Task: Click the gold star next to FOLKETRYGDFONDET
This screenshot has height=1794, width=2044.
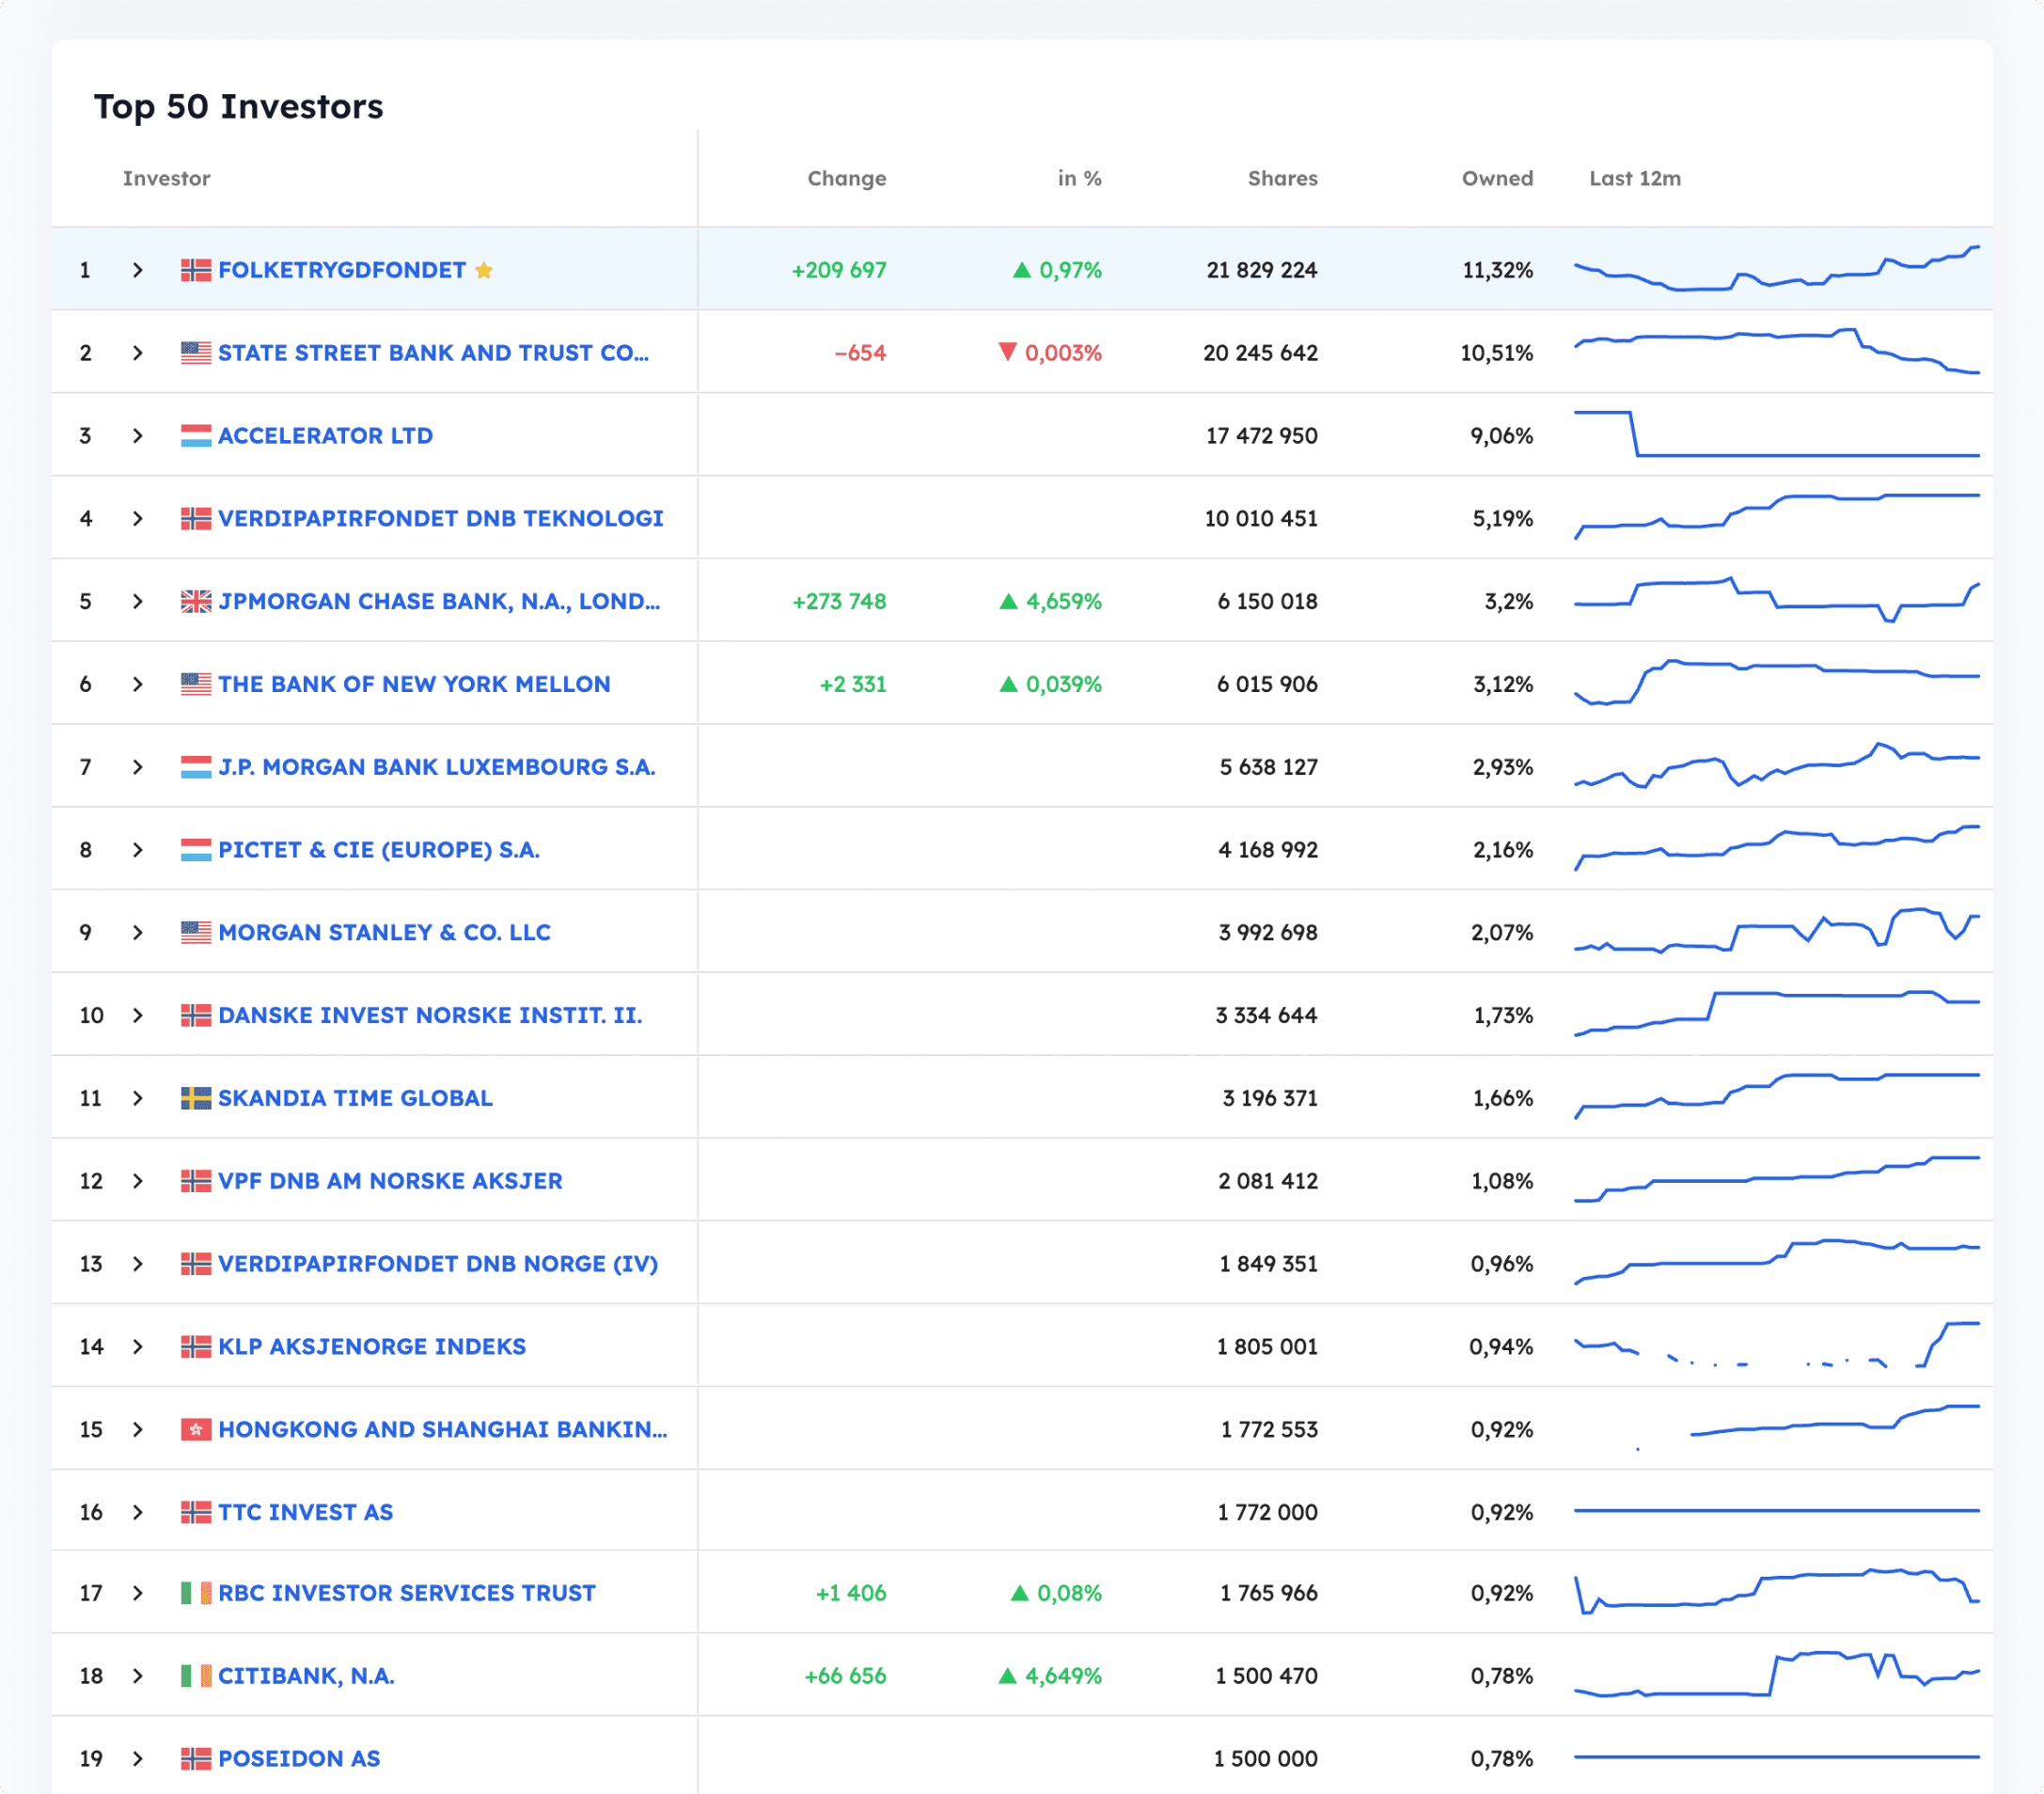Action: [x=484, y=270]
